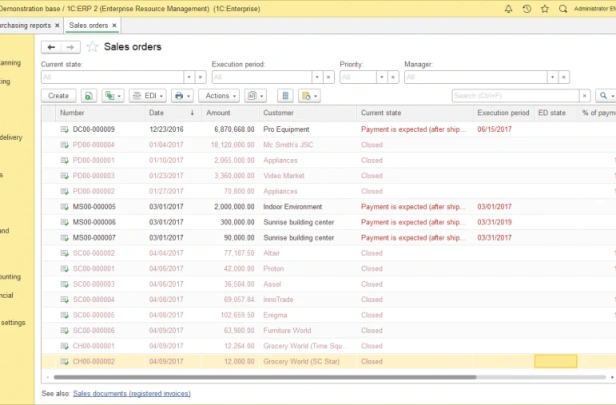Add Sales orders to favorites star
Image resolution: width=616 pixels, height=405 pixels.
point(92,47)
